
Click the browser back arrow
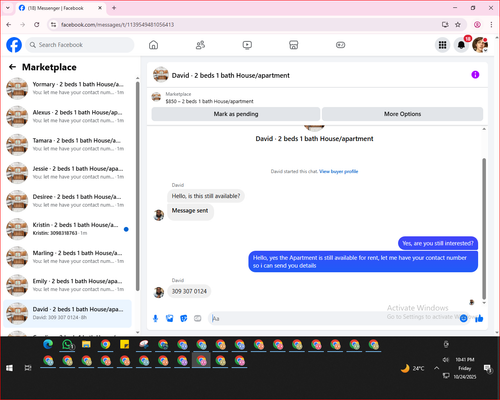[9, 24]
